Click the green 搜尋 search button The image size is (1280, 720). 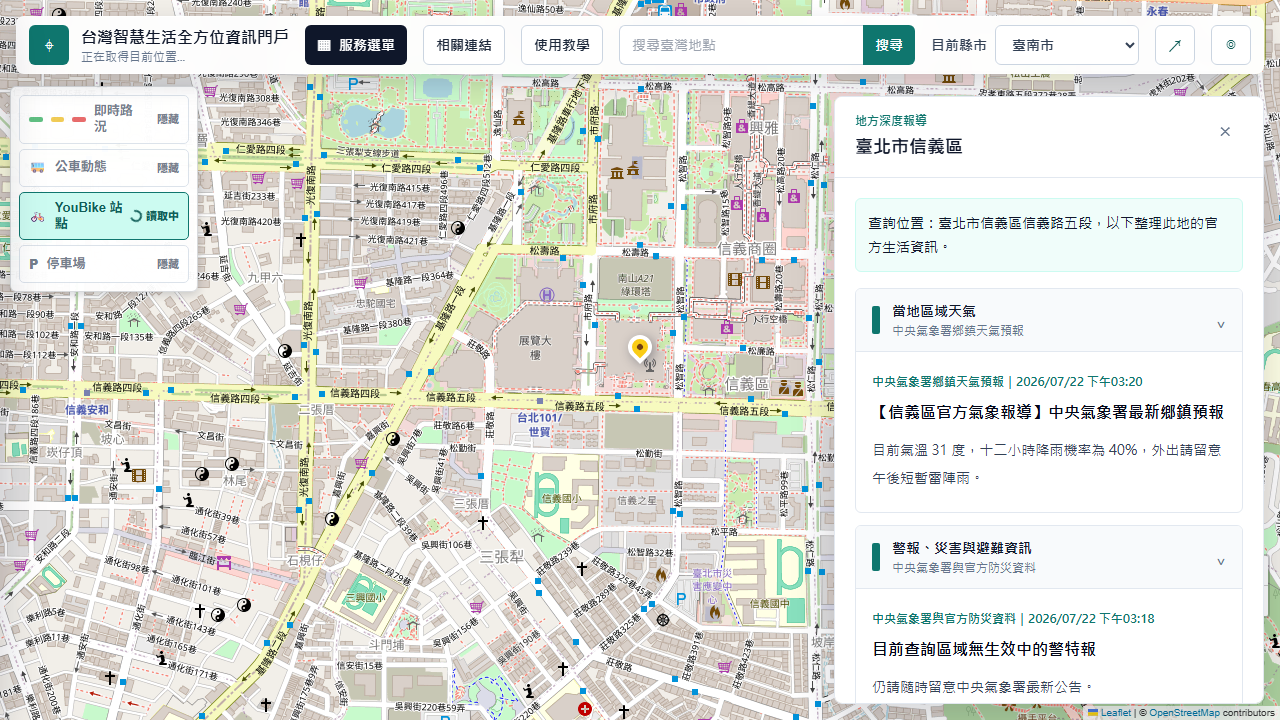(889, 45)
